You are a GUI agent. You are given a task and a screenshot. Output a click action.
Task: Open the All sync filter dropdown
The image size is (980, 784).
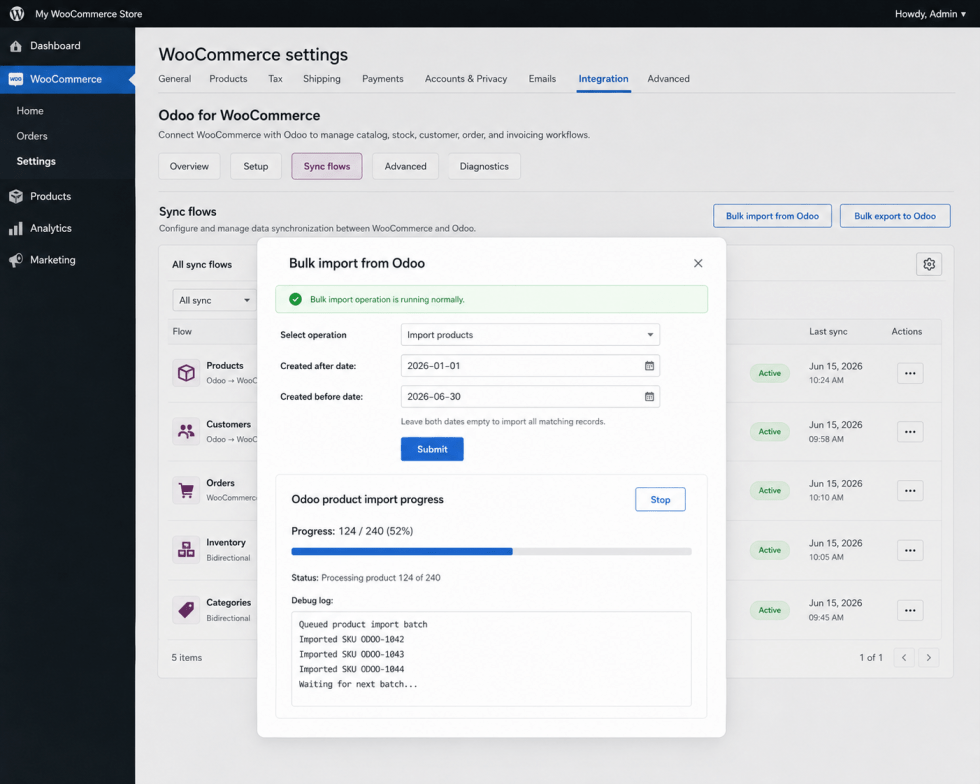214,300
